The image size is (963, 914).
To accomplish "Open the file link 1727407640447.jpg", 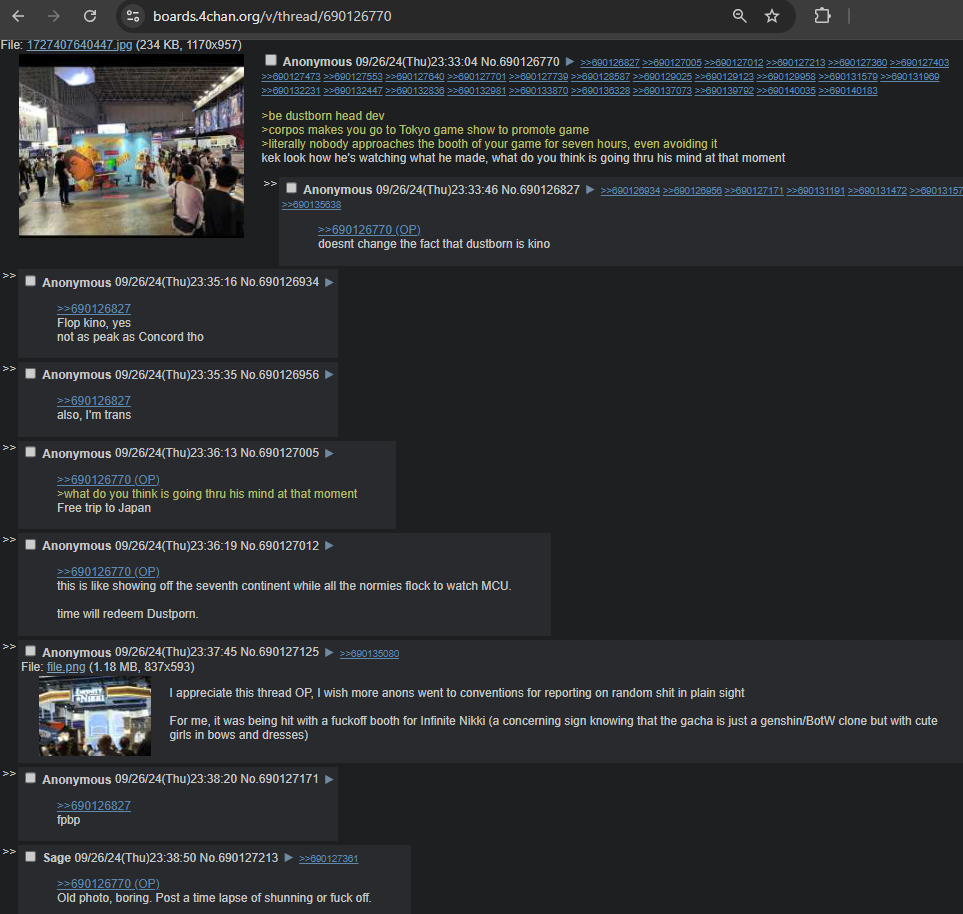I will tap(79, 45).
